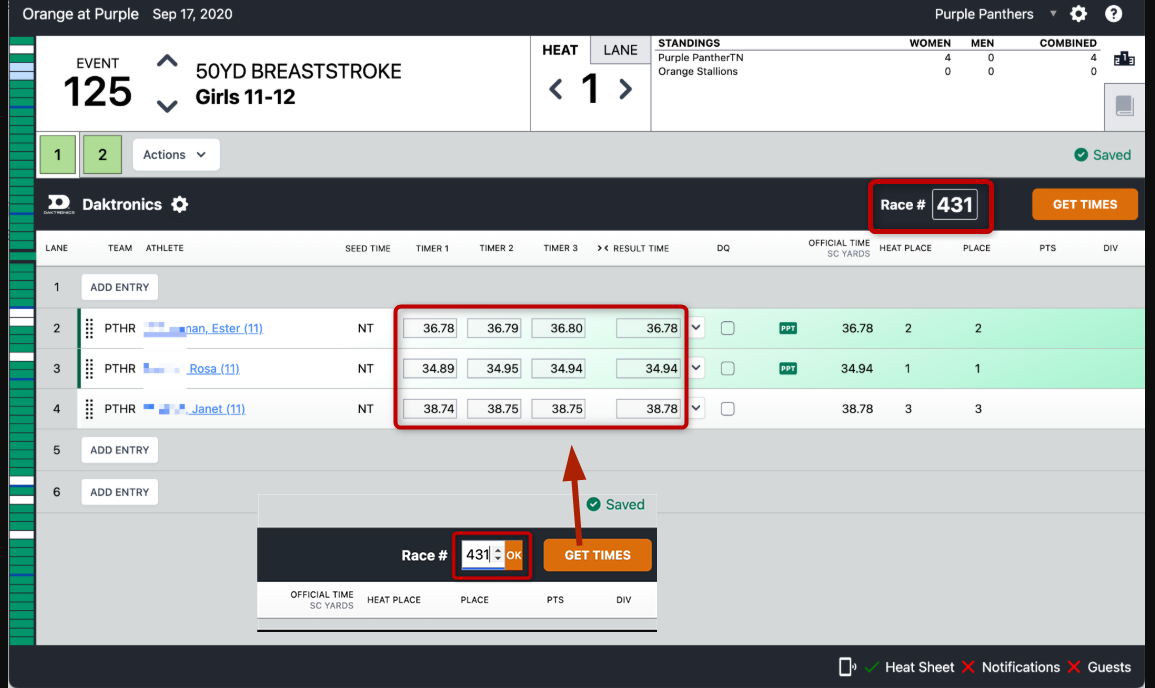The width and height of the screenshot is (1155, 688).
Task: Check the DQ box for lane 2
Action: click(x=728, y=328)
